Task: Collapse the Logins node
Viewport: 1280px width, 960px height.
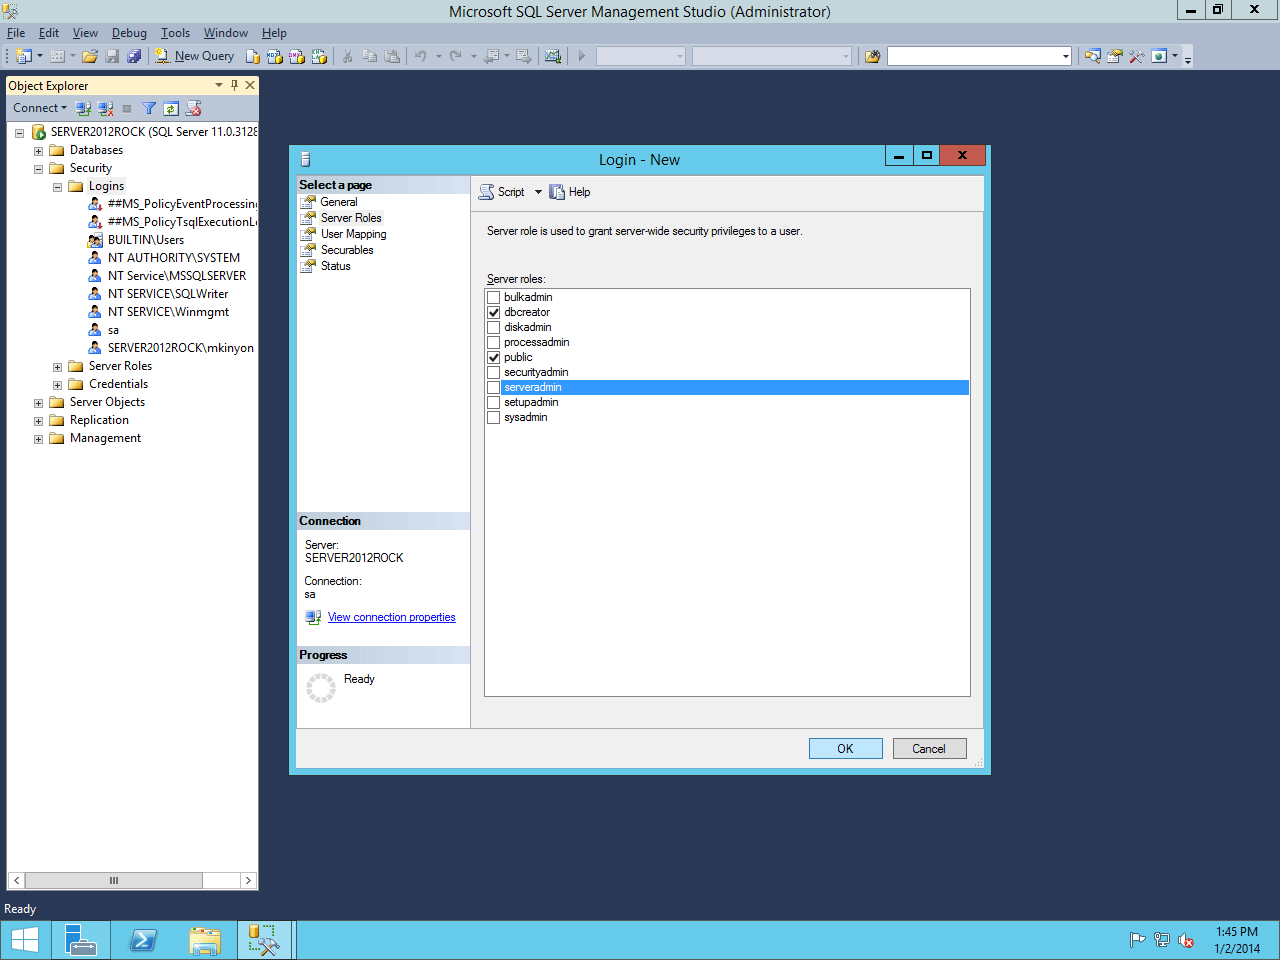Action: [57, 187]
